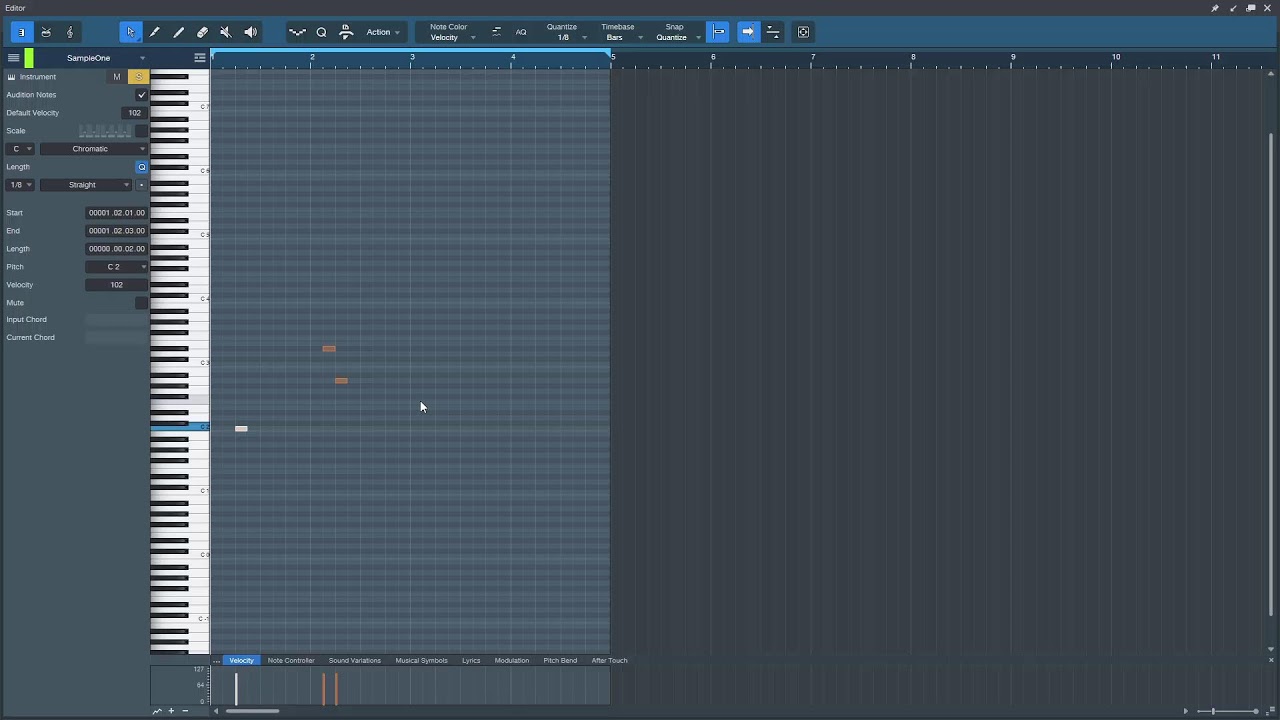Toggle Autoscroll arrow button

coord(747,32)
